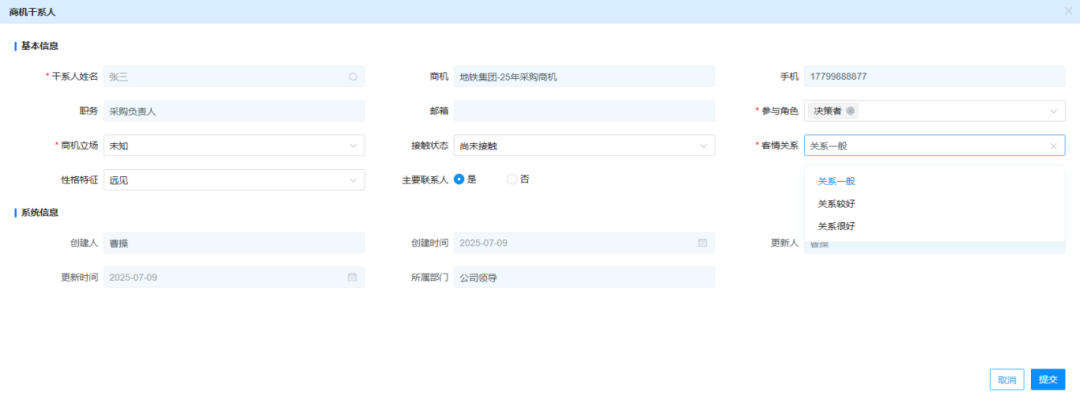Screen dimensions: 1080x400
Task: Clear the 客情关系 selection with x icon
Action: click(1053, 146)
